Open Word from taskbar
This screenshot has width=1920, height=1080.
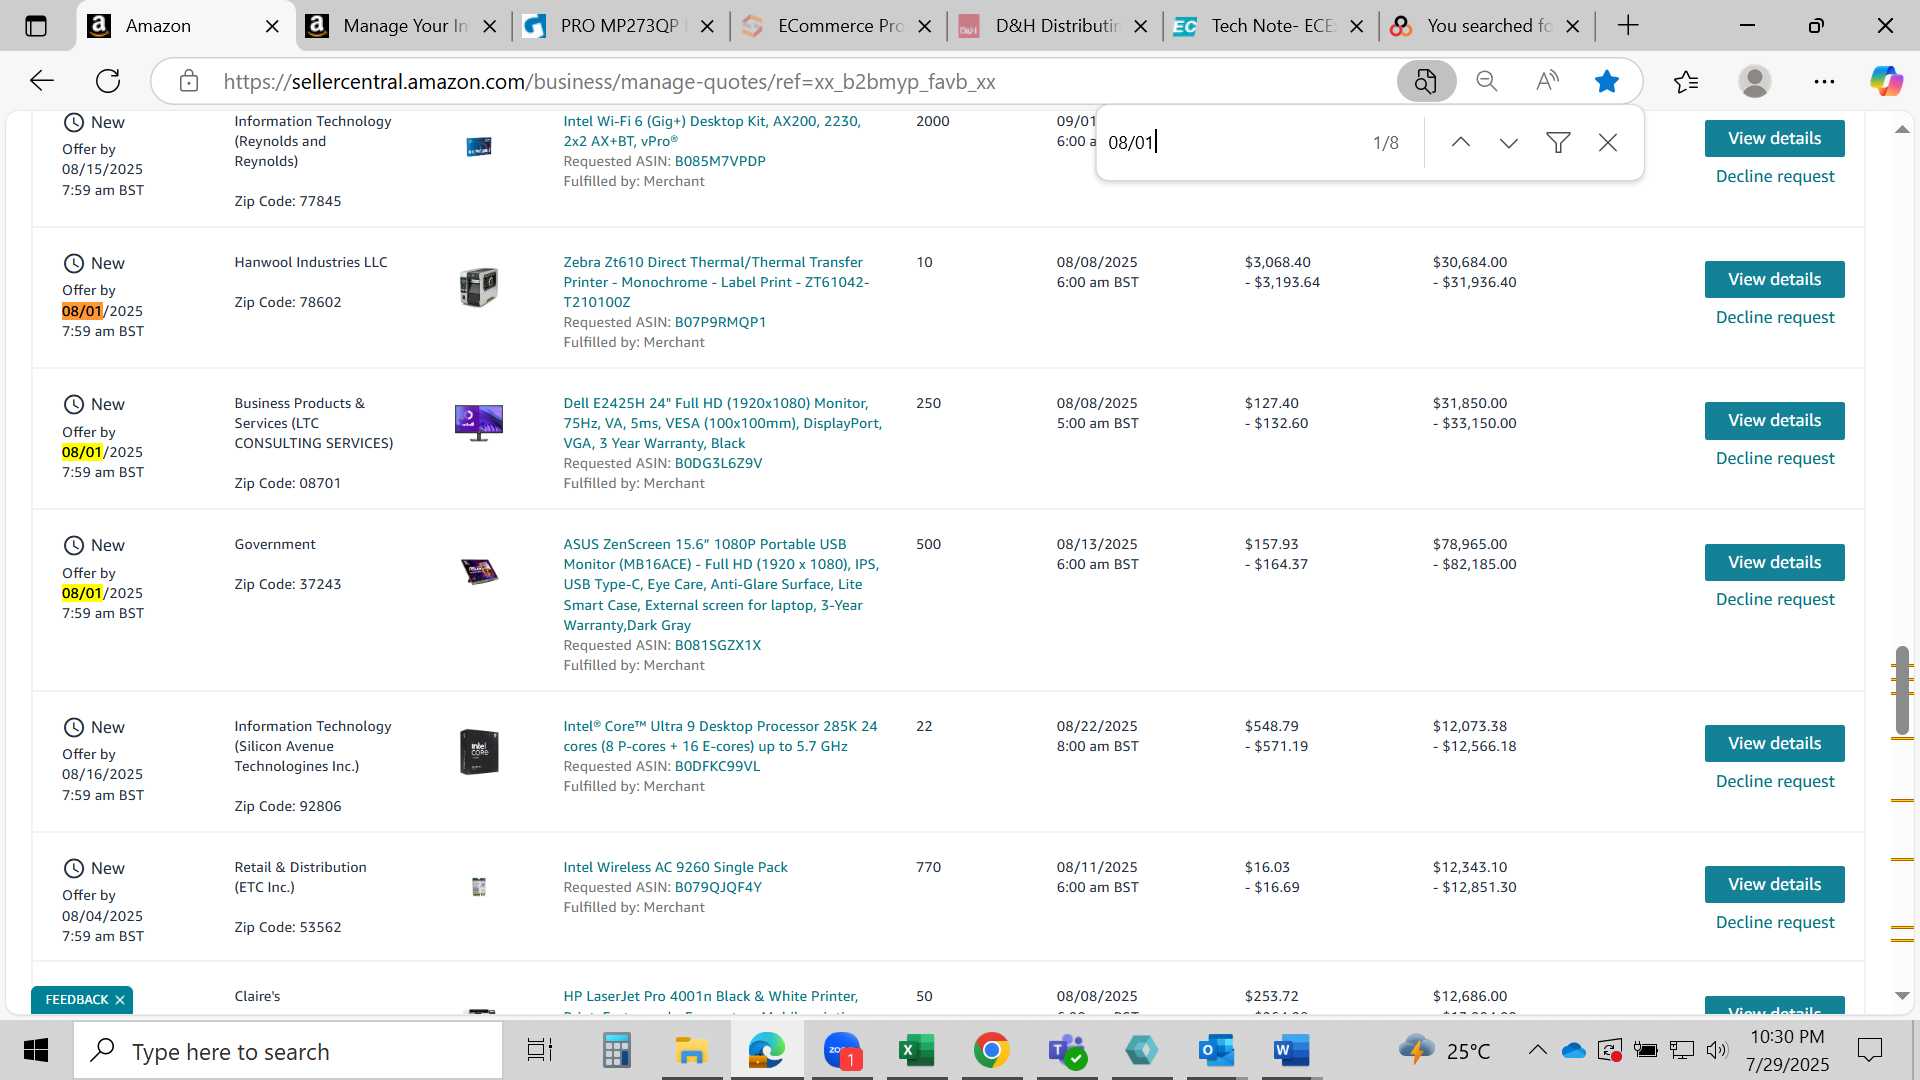(x=1291, y=1051)
